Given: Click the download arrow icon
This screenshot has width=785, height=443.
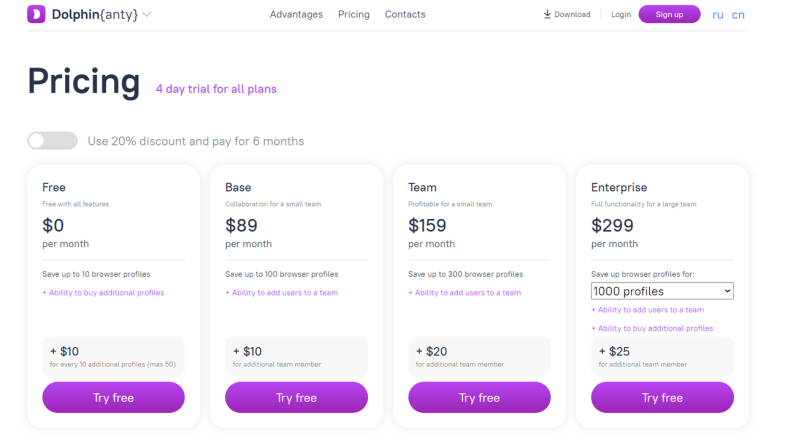Looking at the screenshot, I should 547,15.
